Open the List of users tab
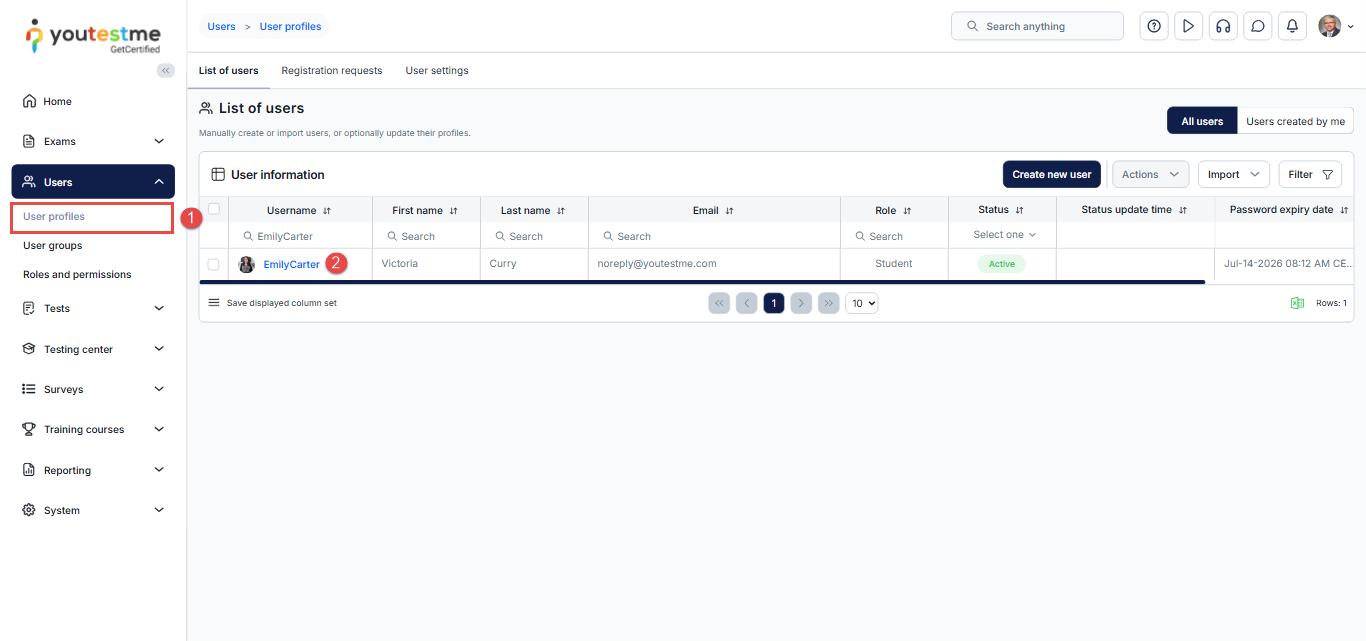 click(228, 71)
